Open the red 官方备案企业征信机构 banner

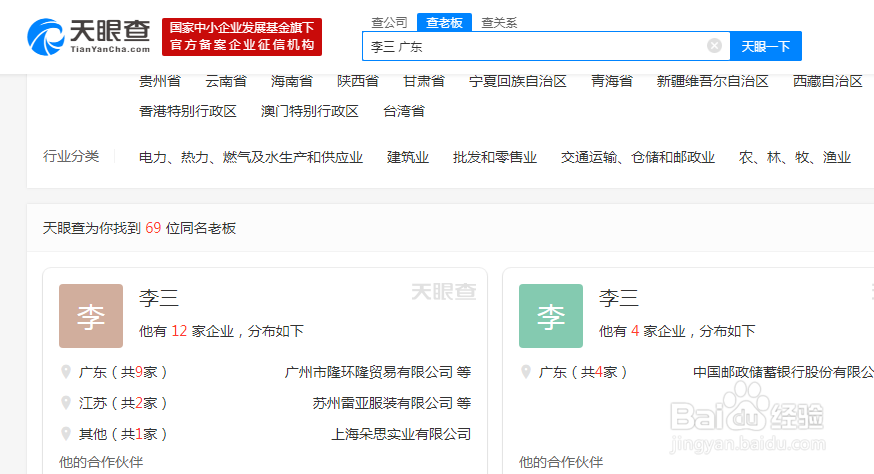click(x=242, y=37)
